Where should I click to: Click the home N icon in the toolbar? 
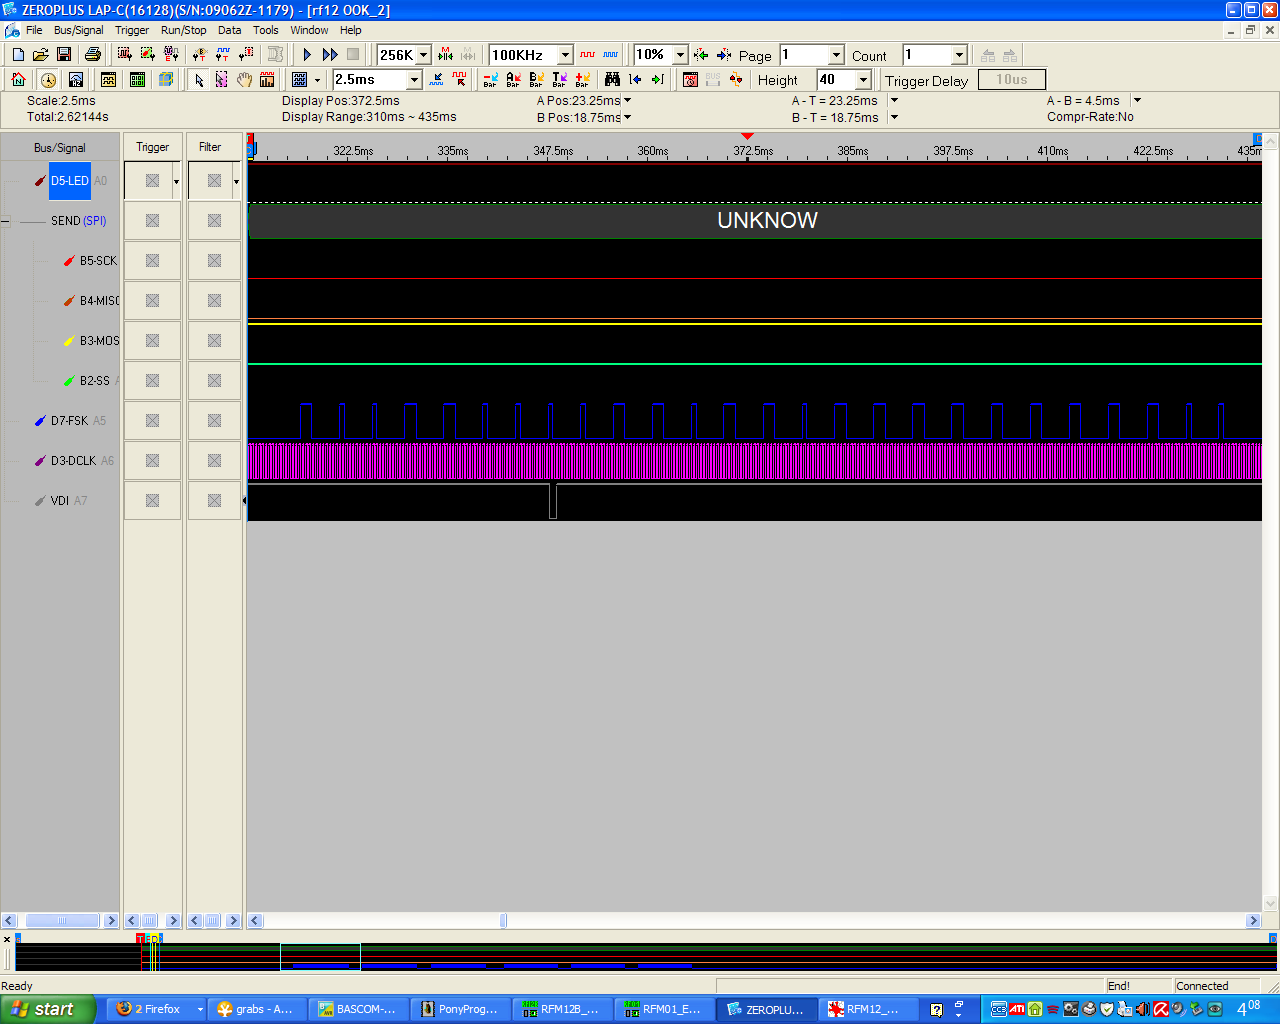18,80
